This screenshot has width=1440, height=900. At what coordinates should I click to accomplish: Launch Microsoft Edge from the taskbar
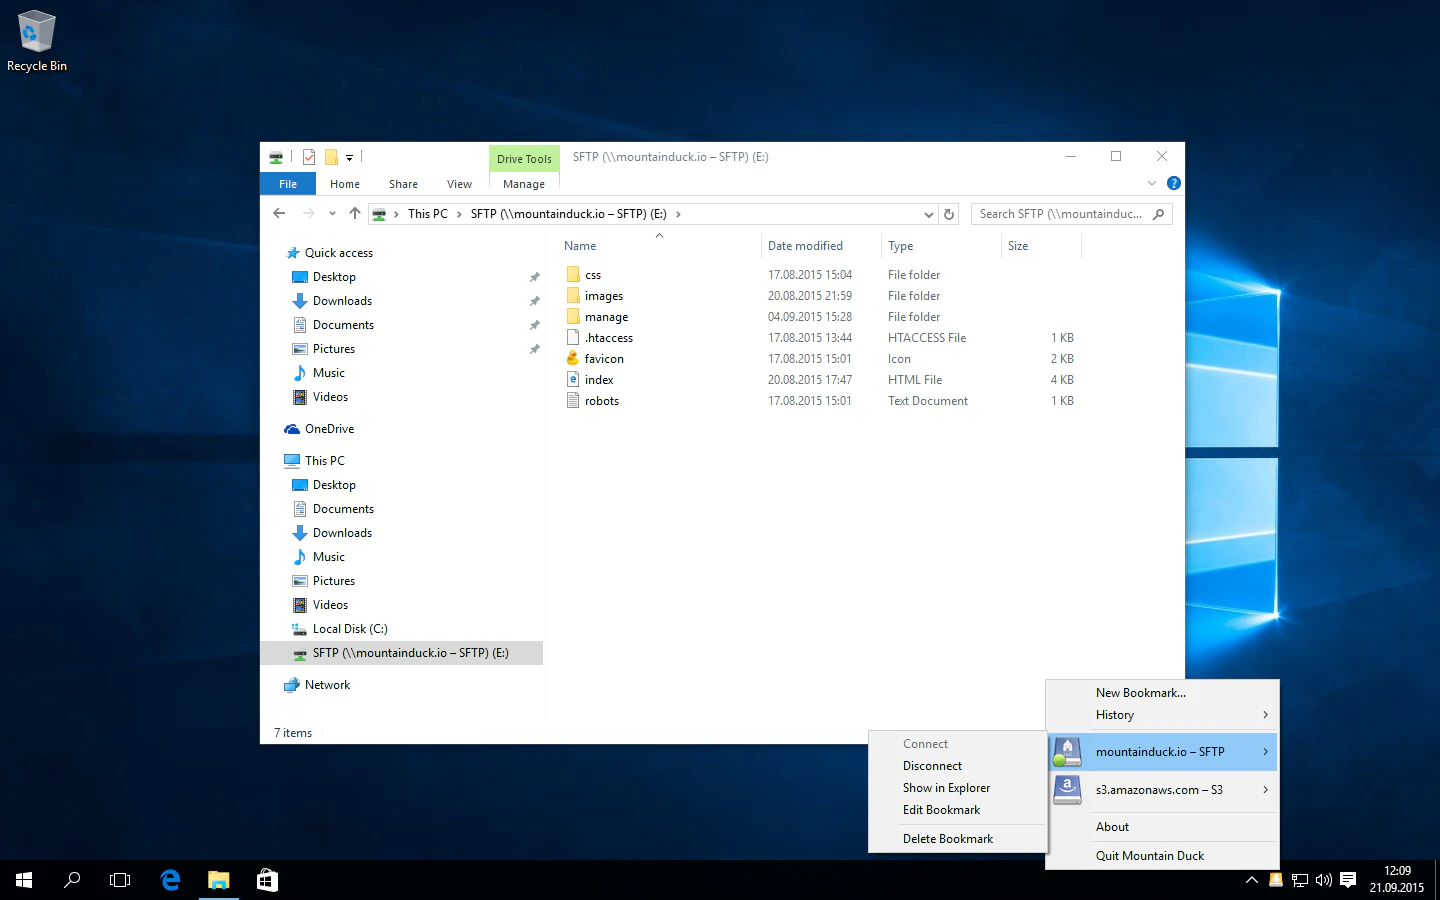(170, 880)
